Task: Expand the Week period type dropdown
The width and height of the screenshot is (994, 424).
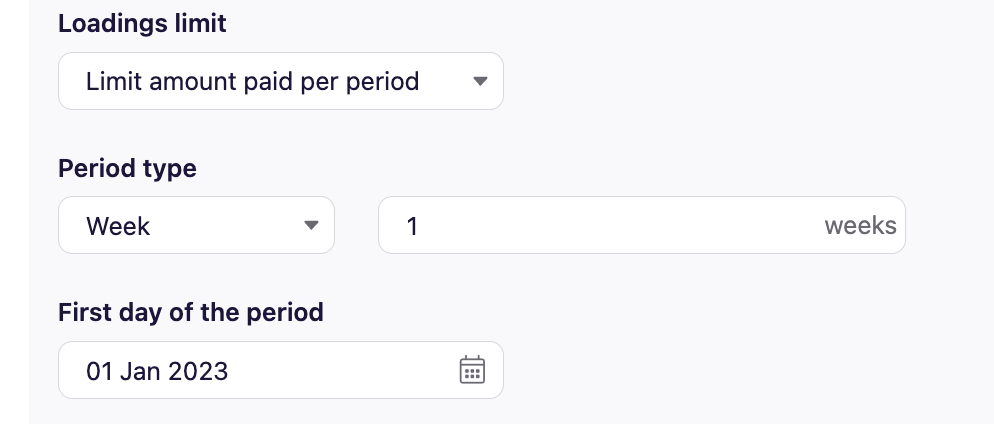Action: pyautogui.click(x=196, y=226)
